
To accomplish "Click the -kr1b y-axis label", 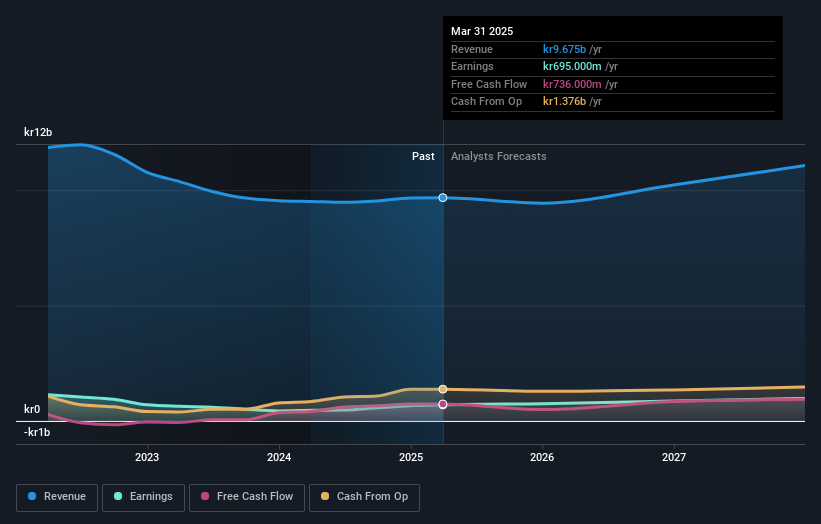I will pos(37,432).
